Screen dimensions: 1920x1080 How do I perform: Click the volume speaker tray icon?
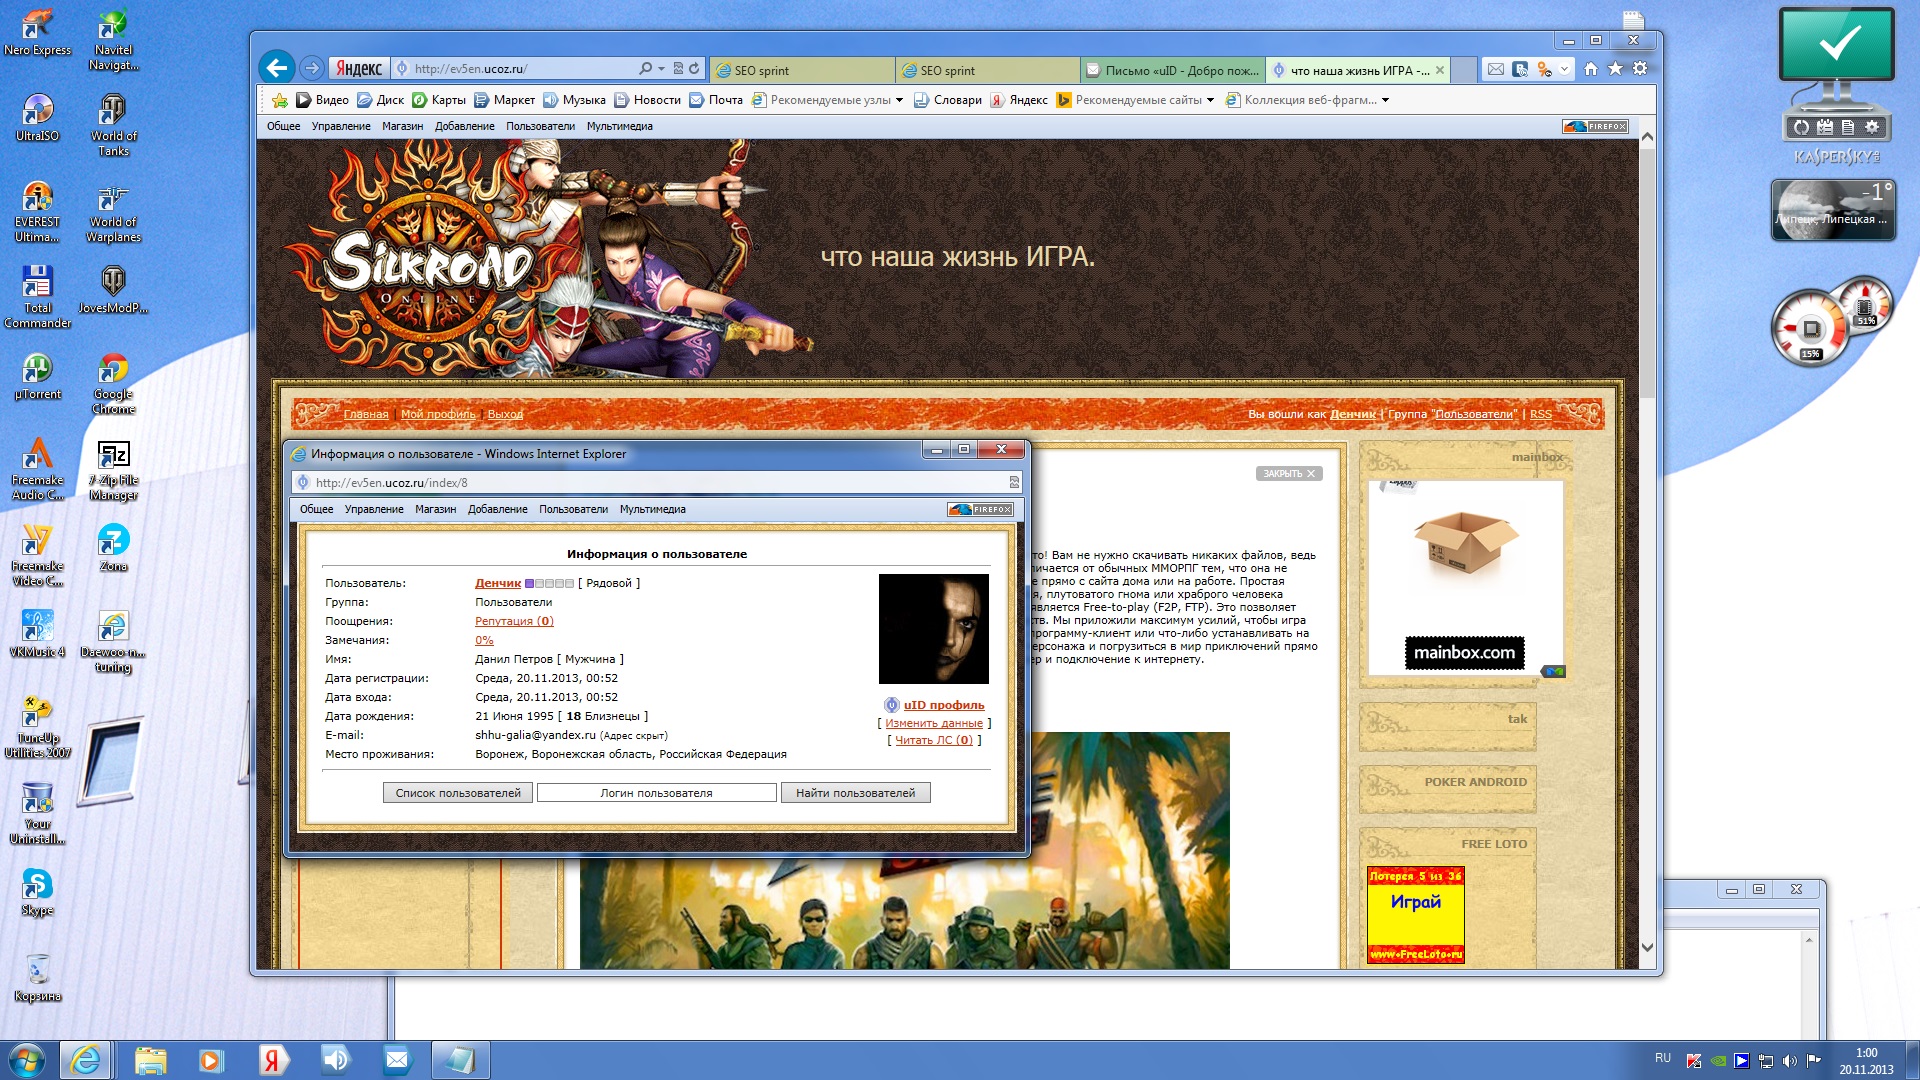pyautogui.click(x=1789, y=1061)
